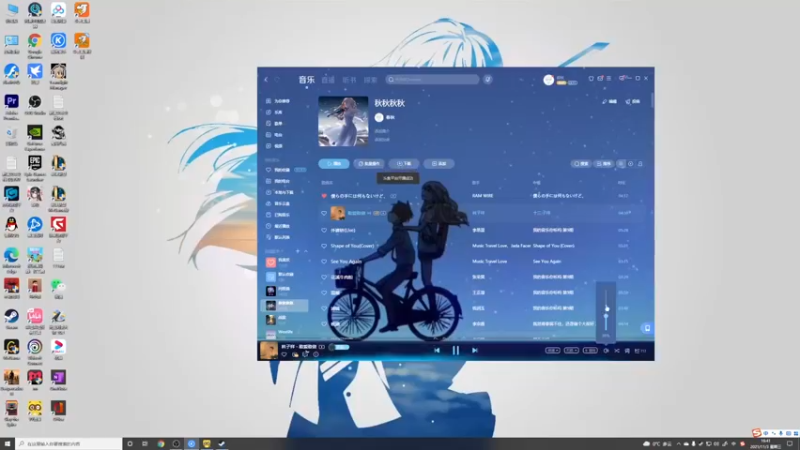800x450 pixels.
Task: Open the now playing album thumbnail
Action: (x=269, y=351)
